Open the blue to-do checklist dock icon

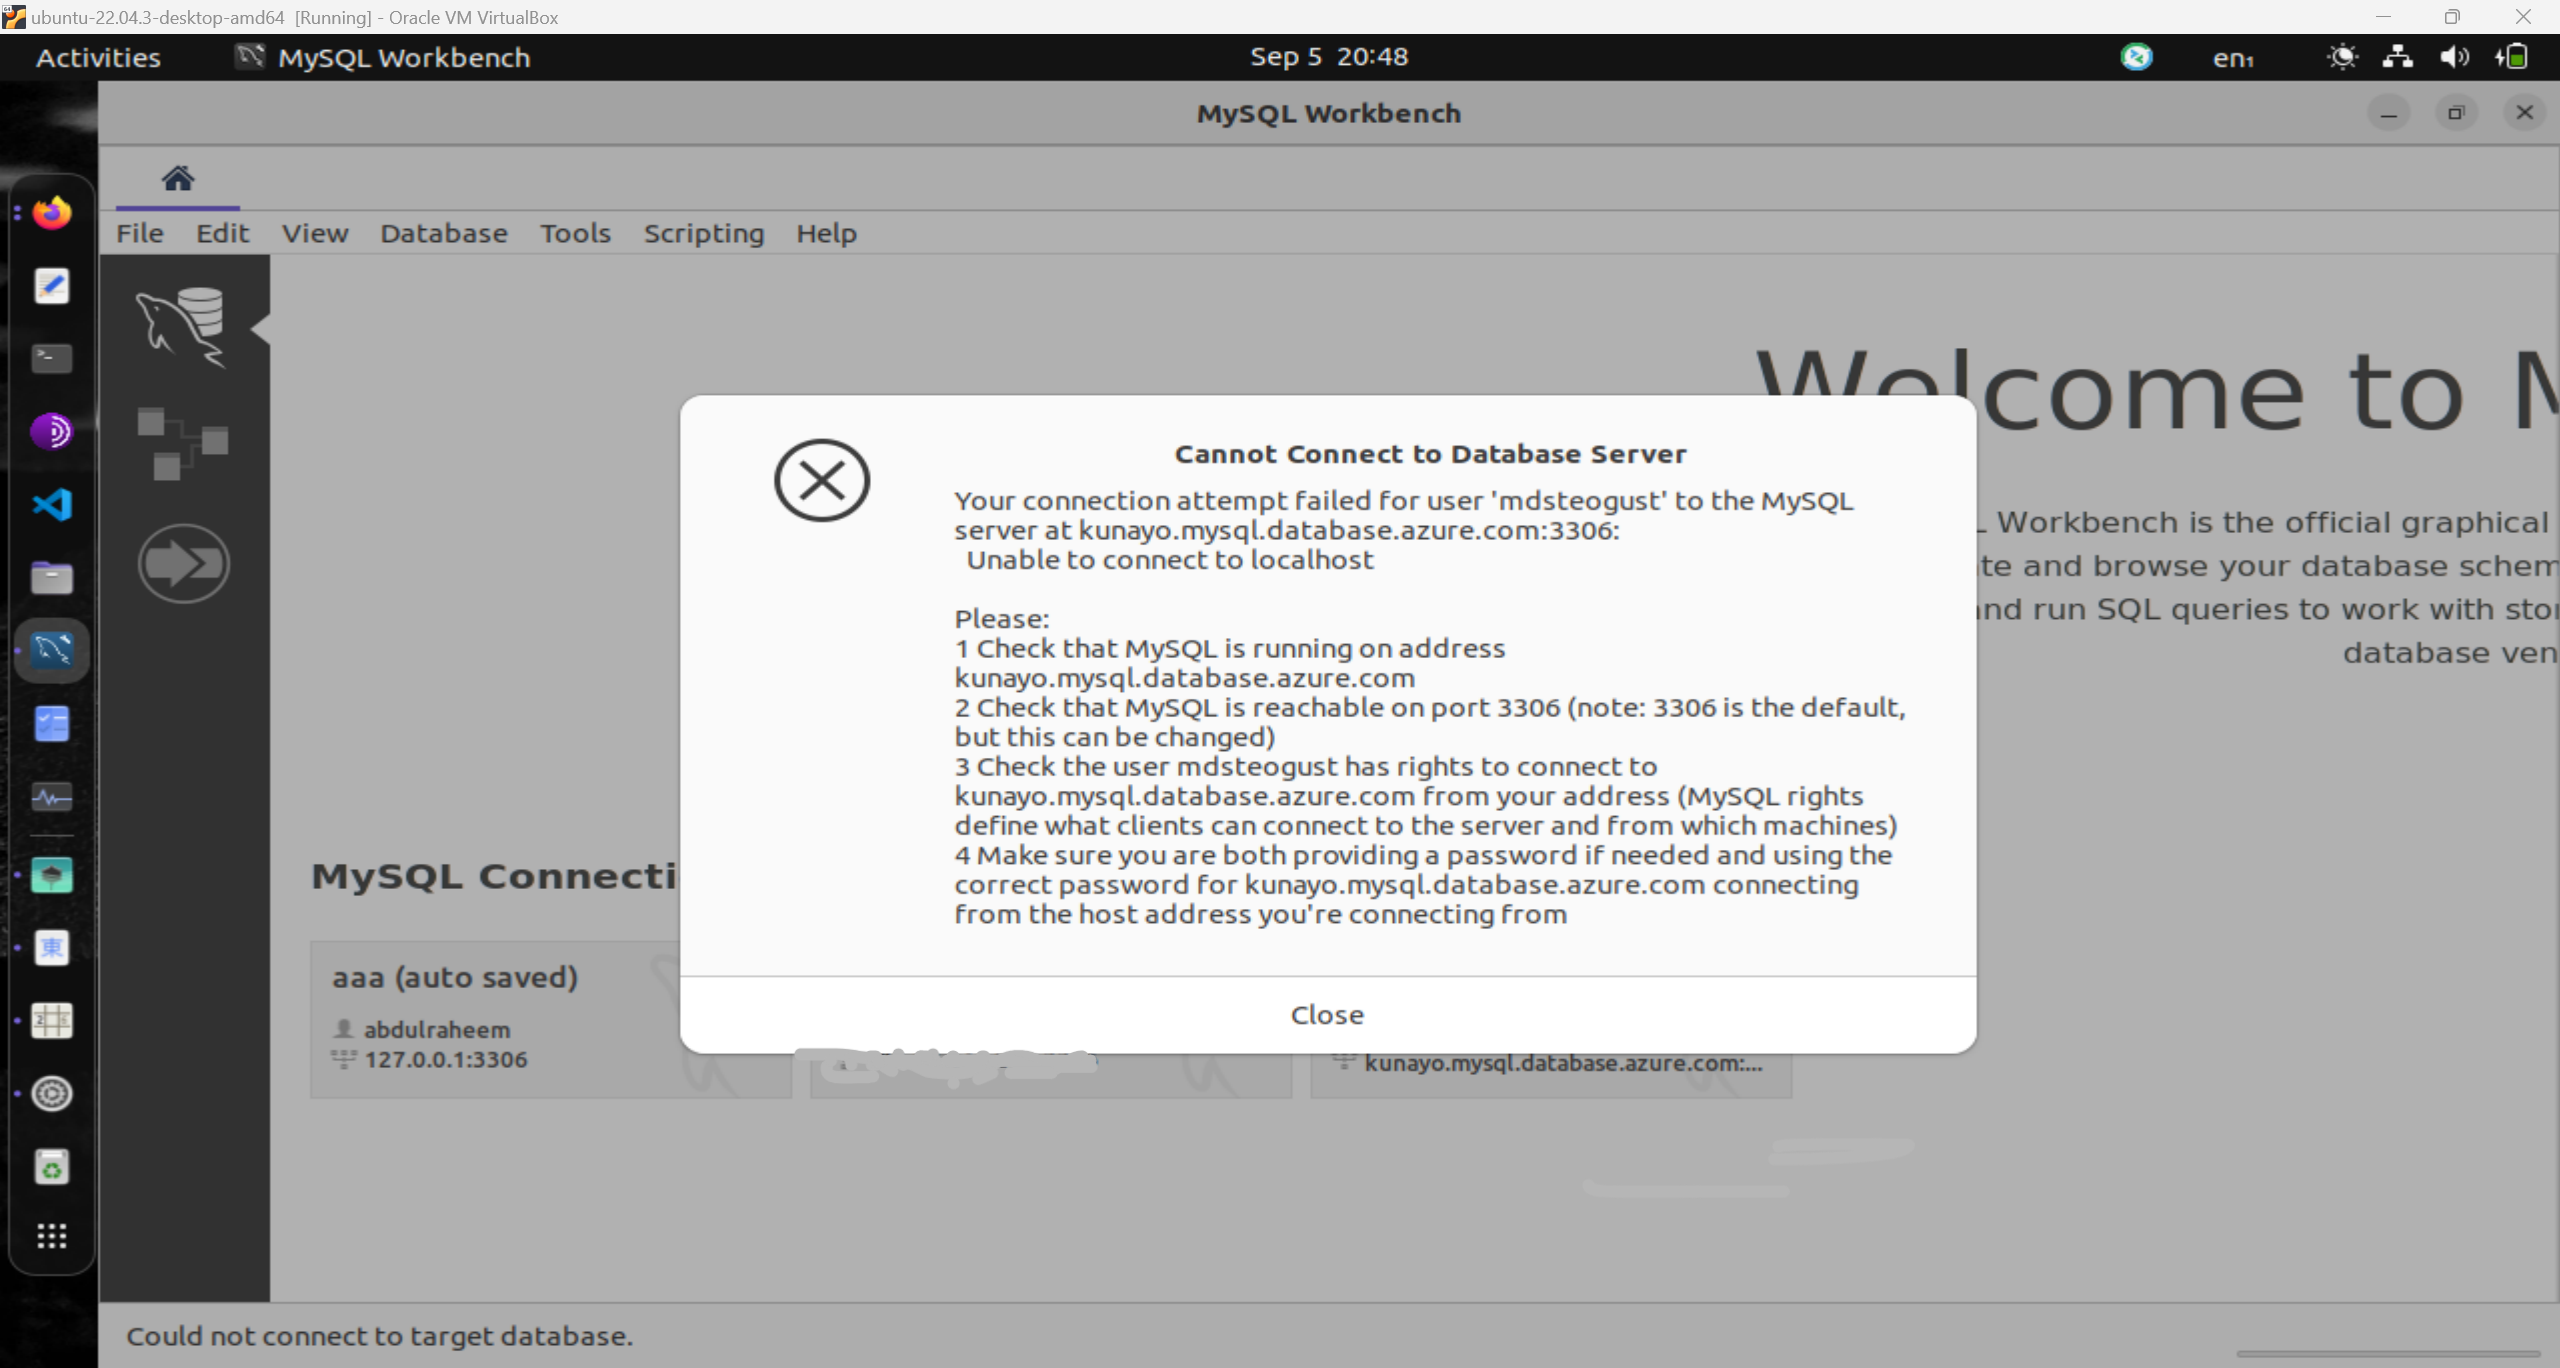coord(52,724)
